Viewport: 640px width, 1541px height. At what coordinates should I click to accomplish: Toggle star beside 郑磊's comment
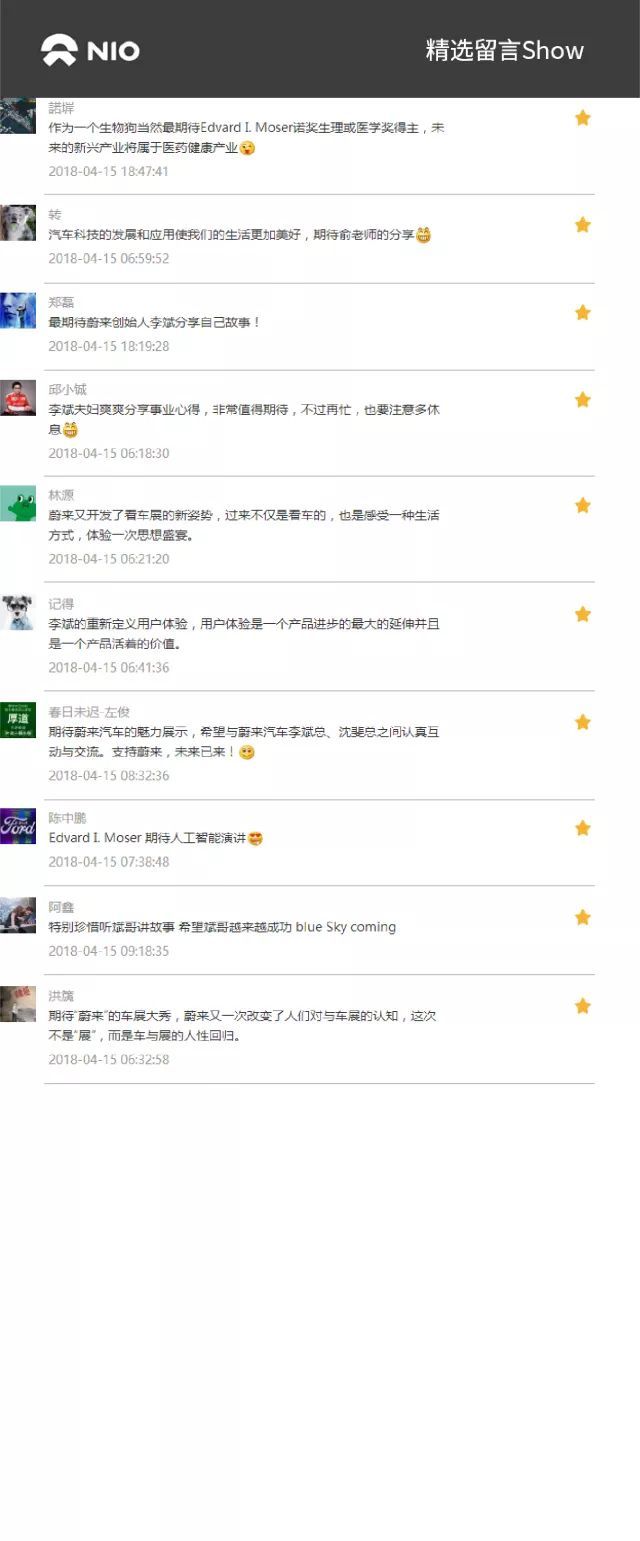[583, 313]
